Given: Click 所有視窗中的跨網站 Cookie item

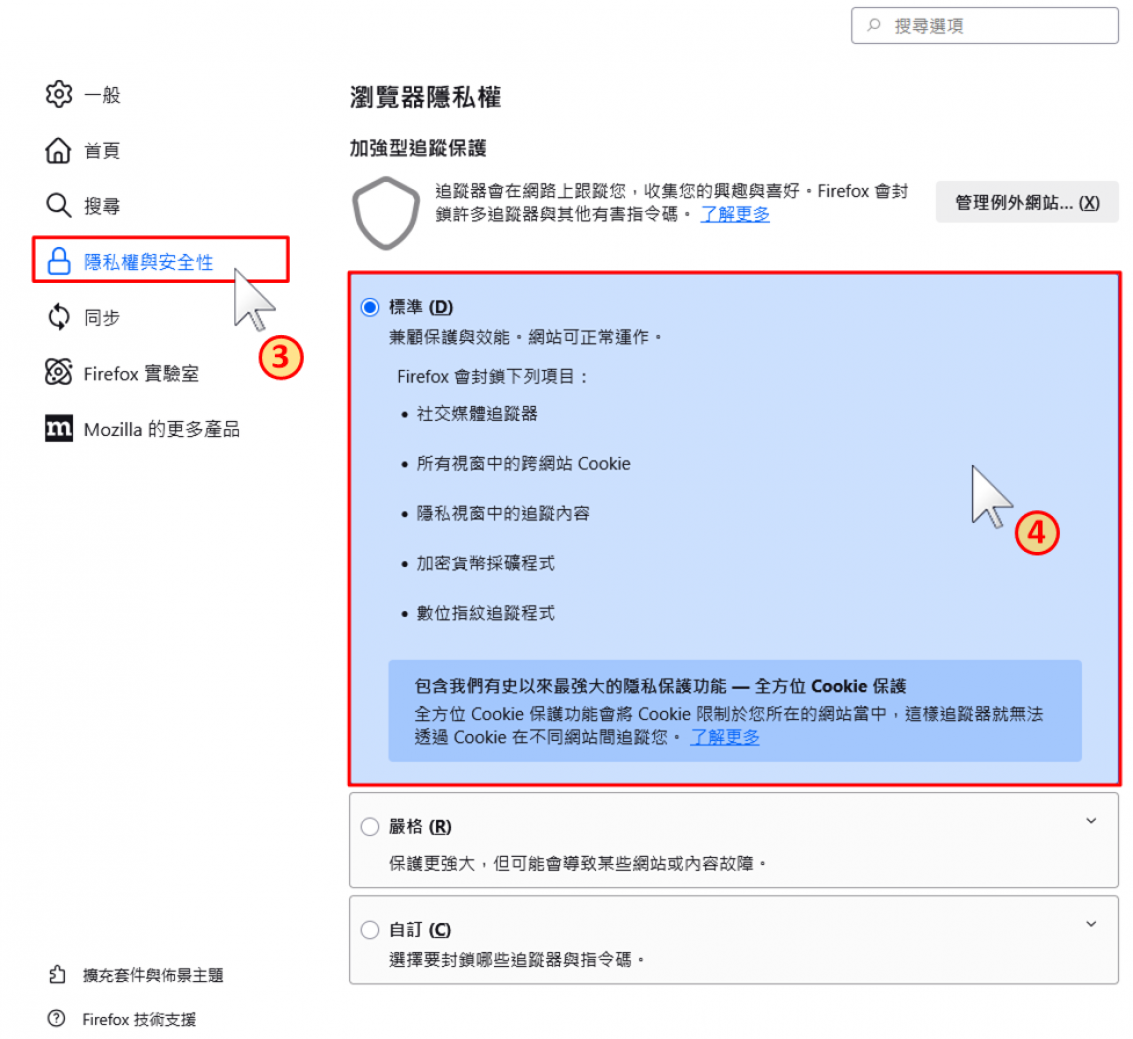Looking at the screenshot, I should point(523,463).
